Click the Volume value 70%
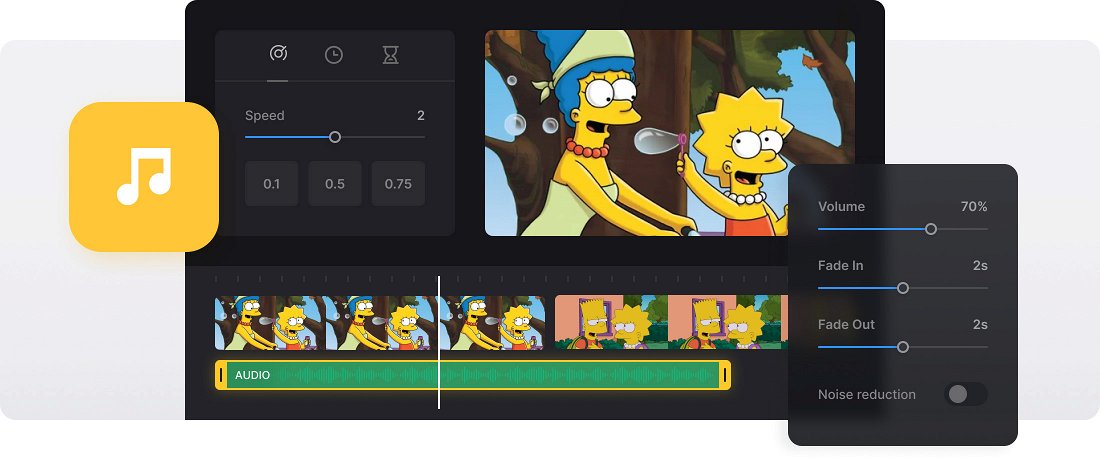This screenshot has height=460, width=1100. 974,207
